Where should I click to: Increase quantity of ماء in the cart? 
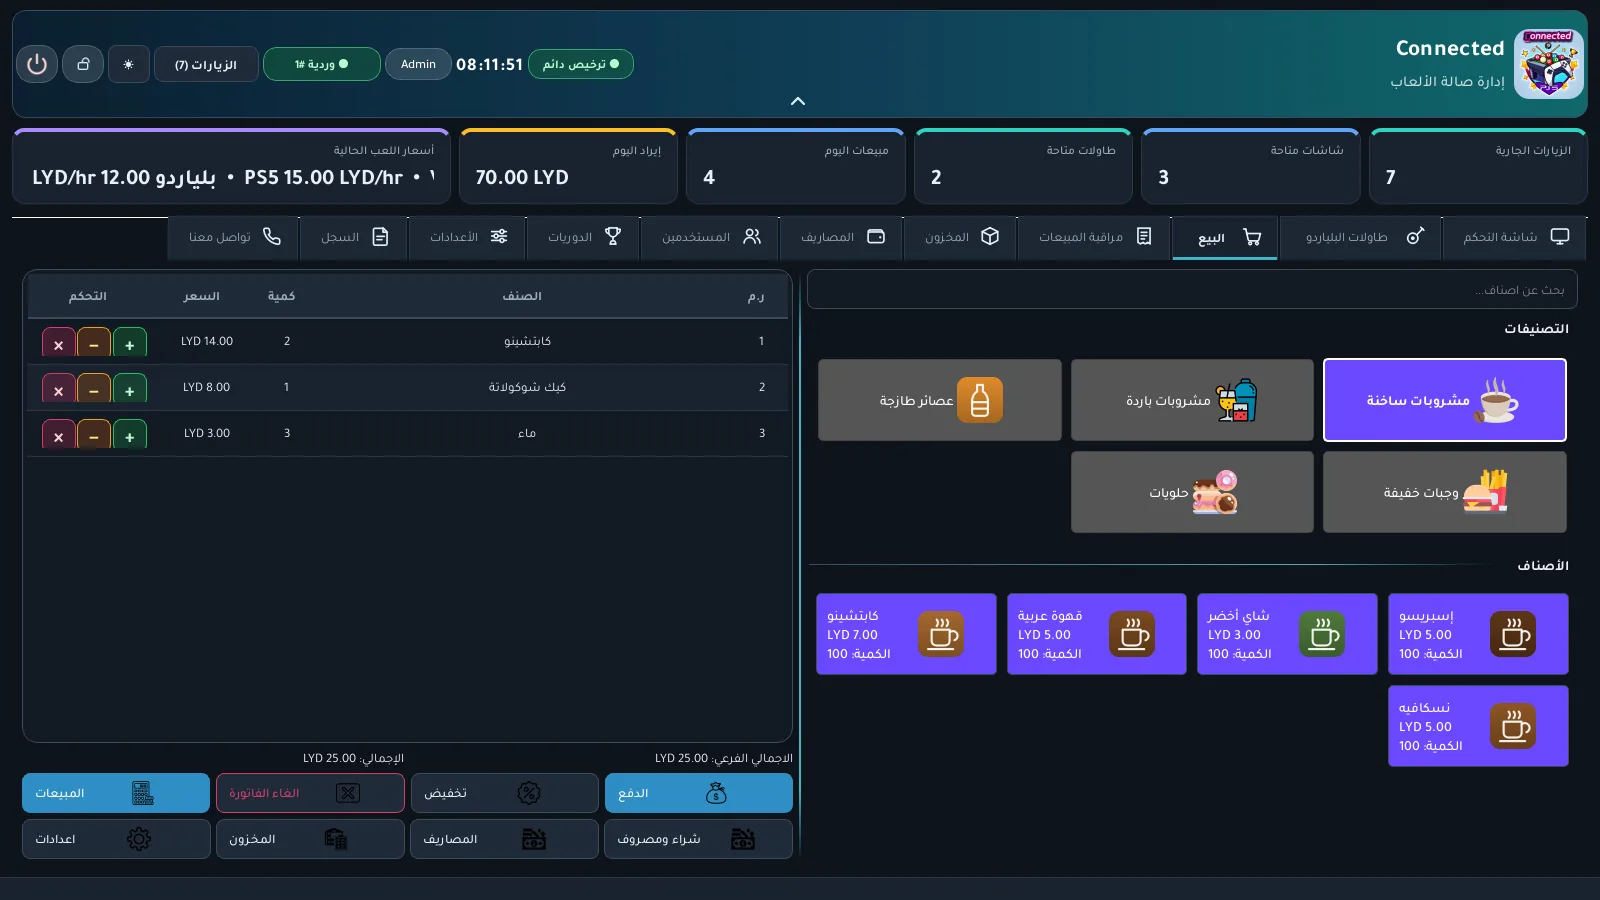(x=130, y=435)
